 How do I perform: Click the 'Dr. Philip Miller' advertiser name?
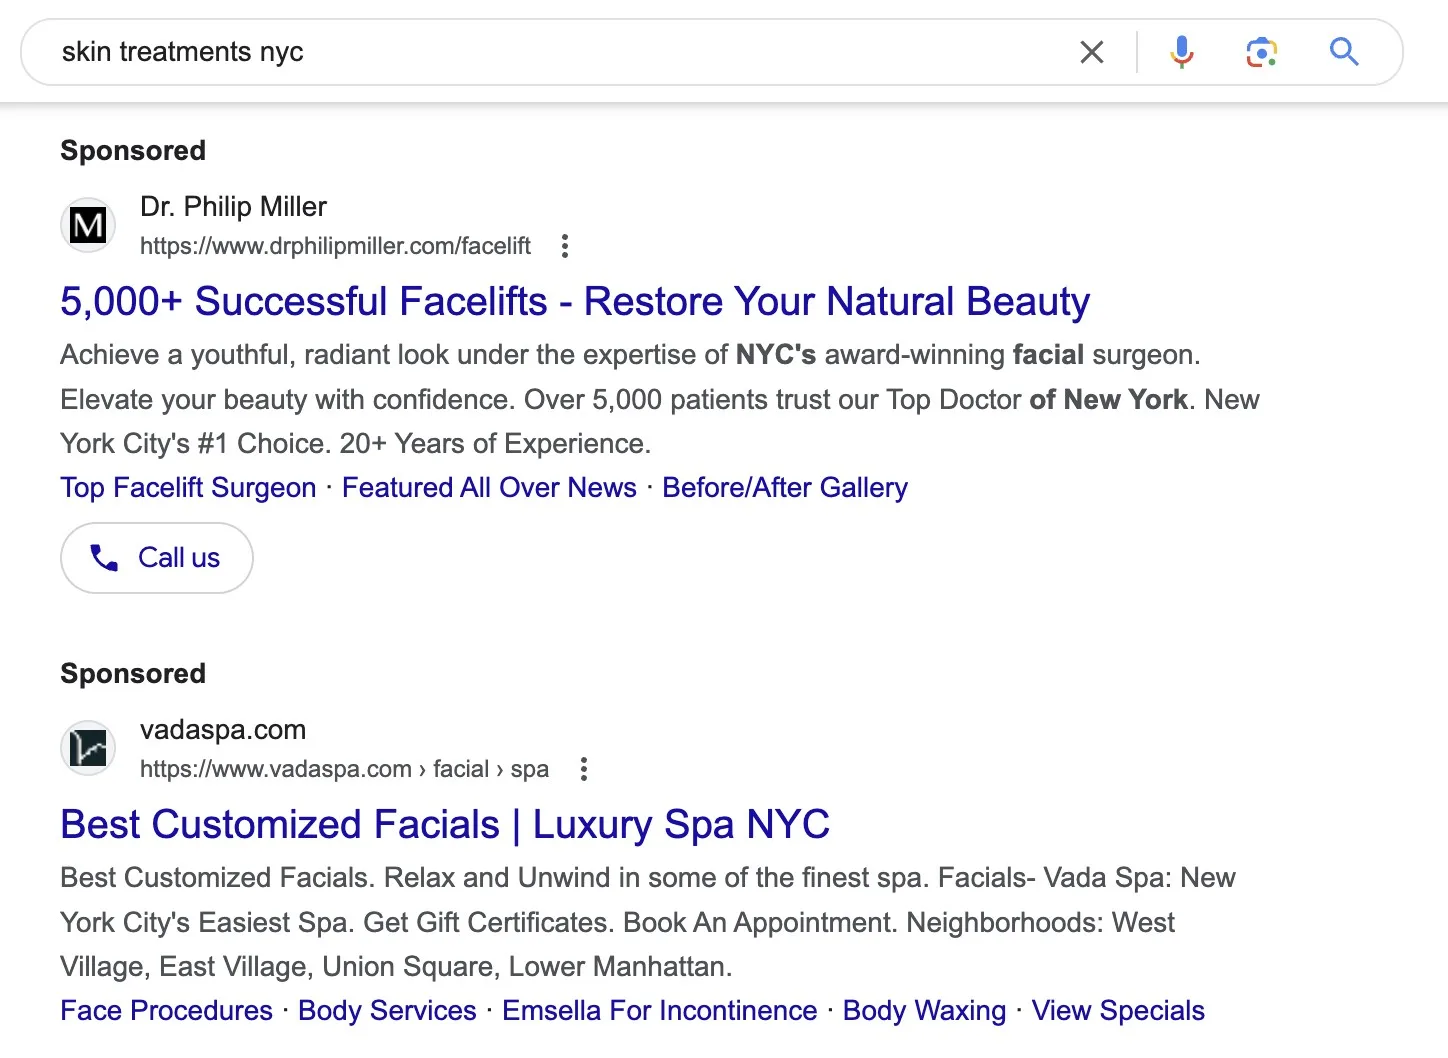[x=233, y=207]
